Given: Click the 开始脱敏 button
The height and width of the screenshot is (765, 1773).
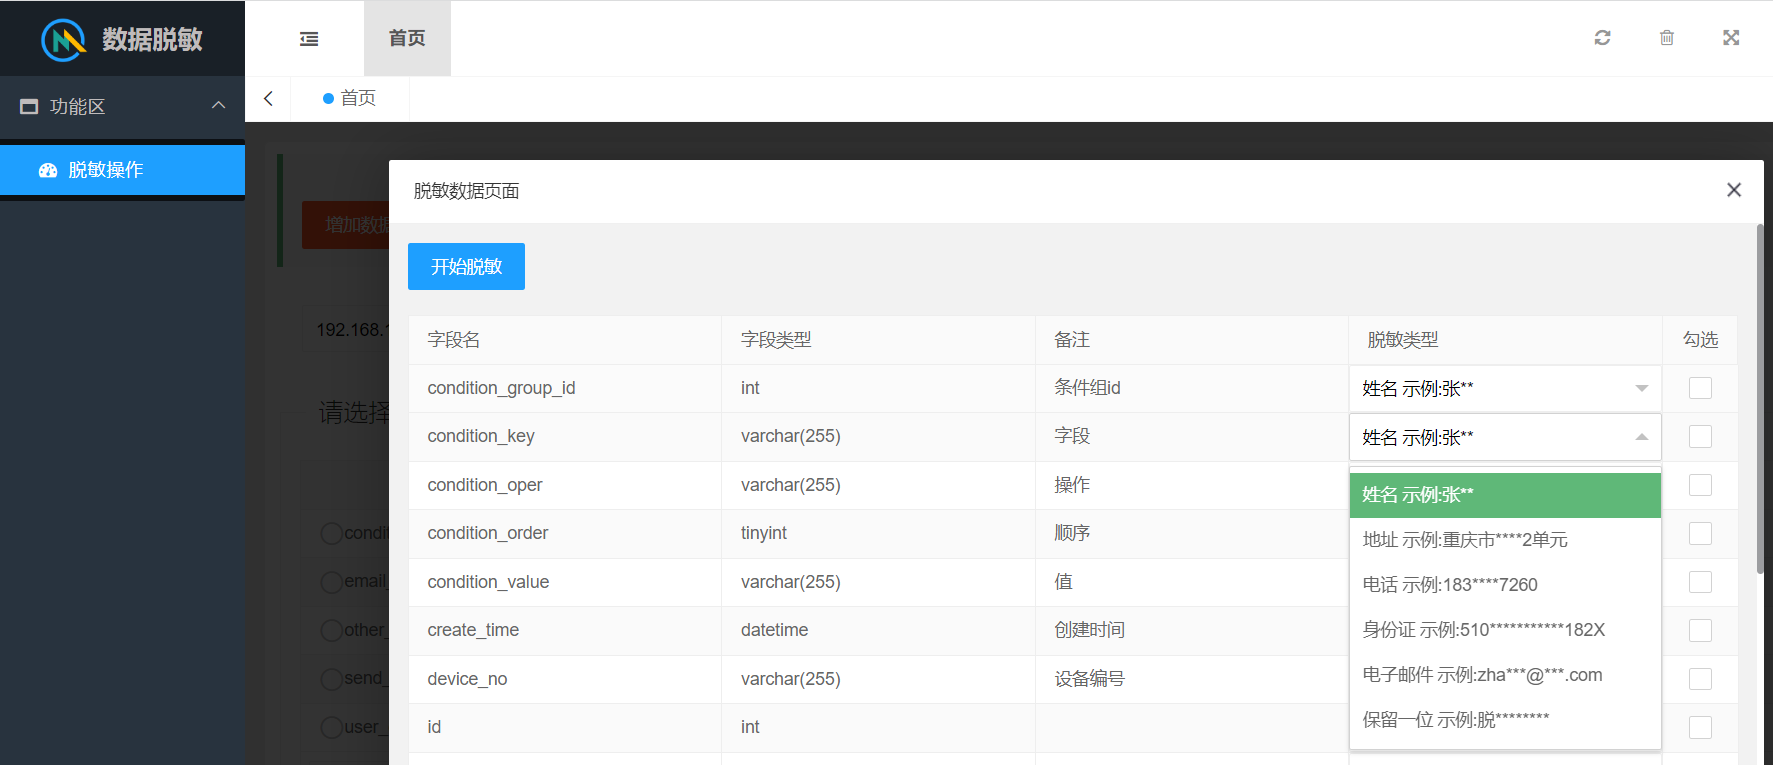Looking at the screenshot, I should 466,266.
